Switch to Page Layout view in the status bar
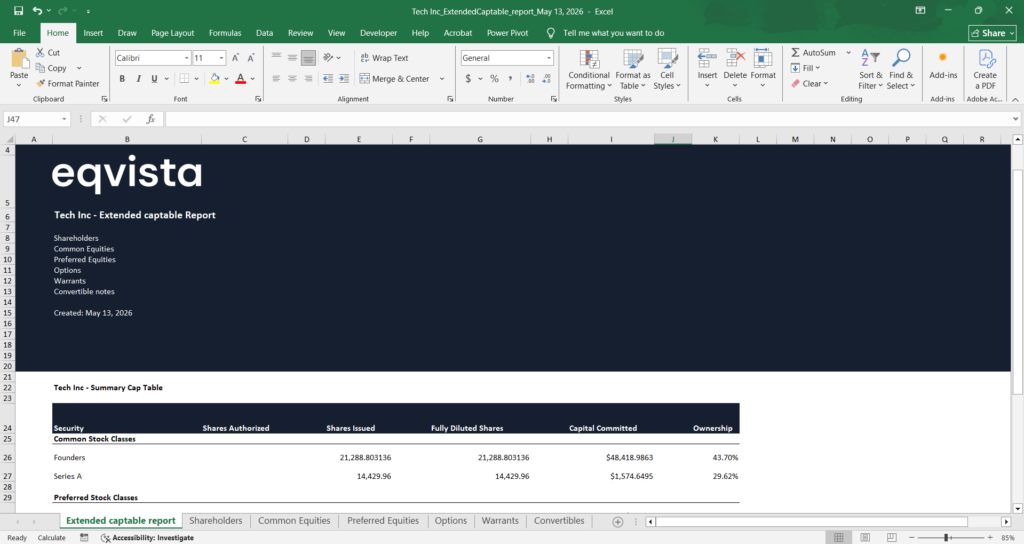The height and width of the screenshot is (544, 1024). [x=865, y=537]
